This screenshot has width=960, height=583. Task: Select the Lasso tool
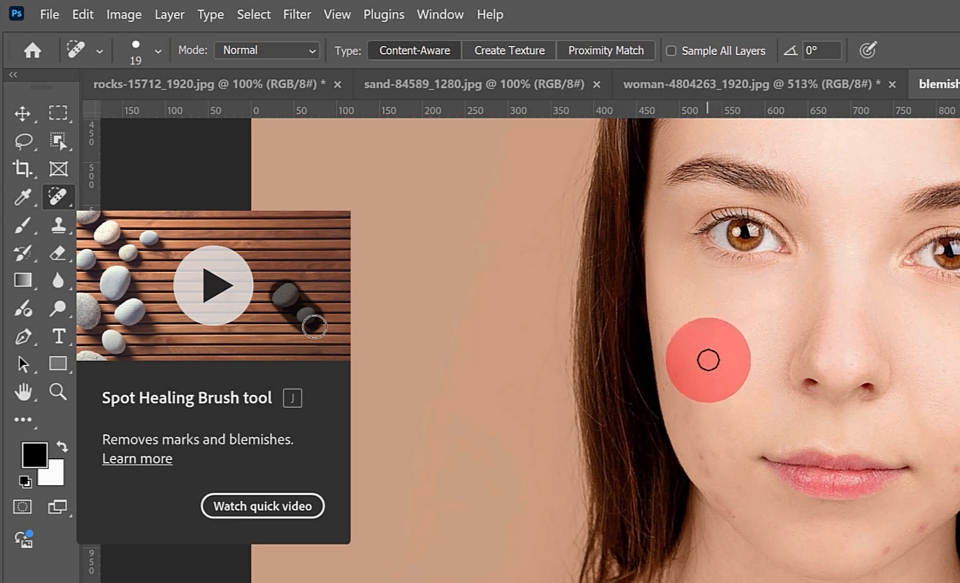tap(23, 141)
